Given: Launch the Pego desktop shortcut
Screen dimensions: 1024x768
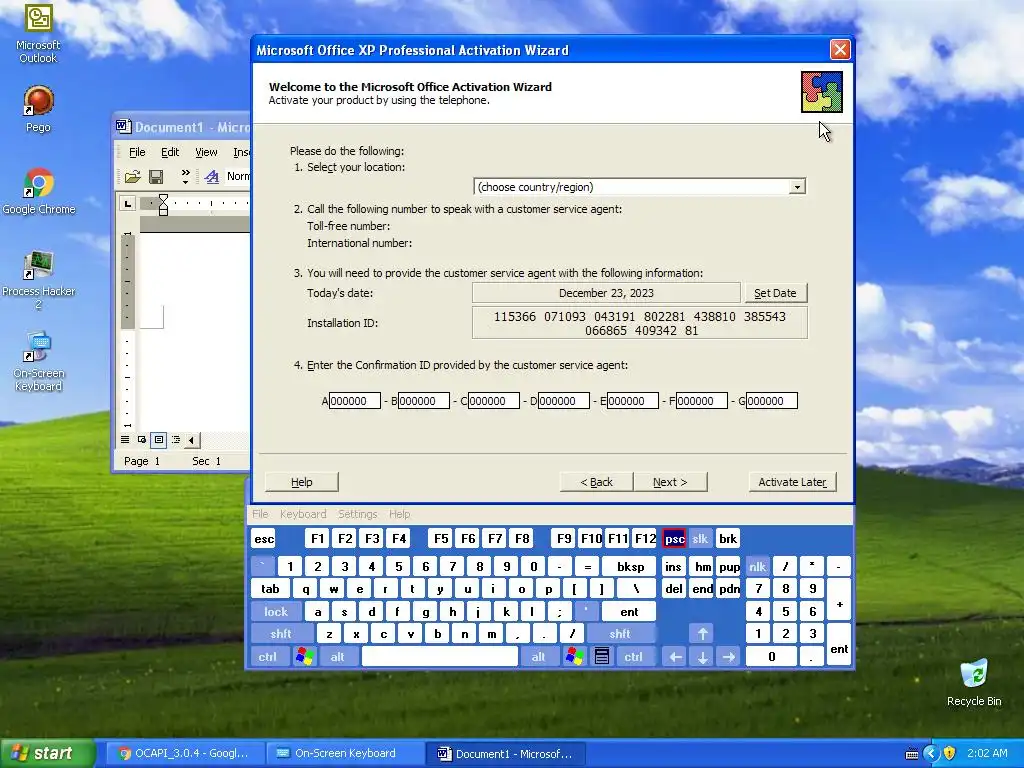Looking at the screenshot, I should [x=39, y=109].
